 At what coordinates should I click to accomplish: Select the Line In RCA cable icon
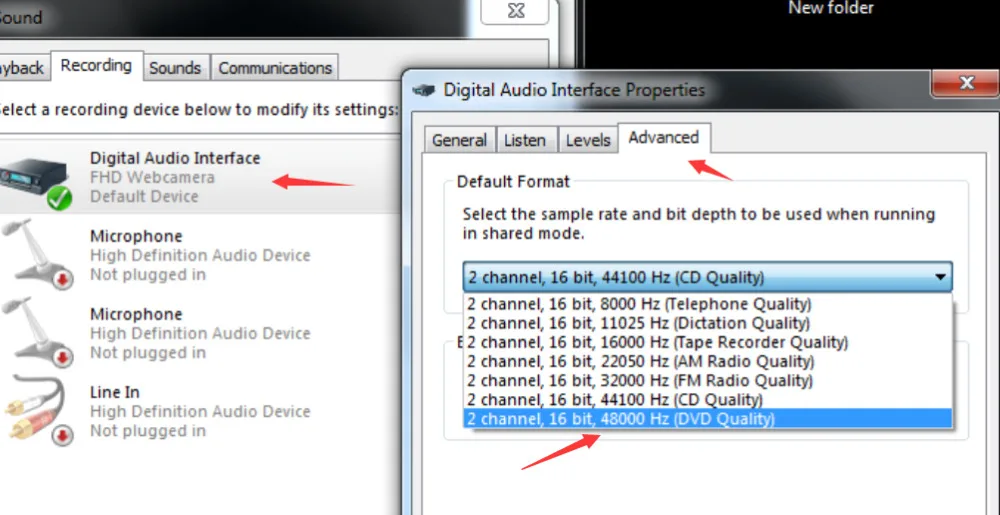(38, 409)
